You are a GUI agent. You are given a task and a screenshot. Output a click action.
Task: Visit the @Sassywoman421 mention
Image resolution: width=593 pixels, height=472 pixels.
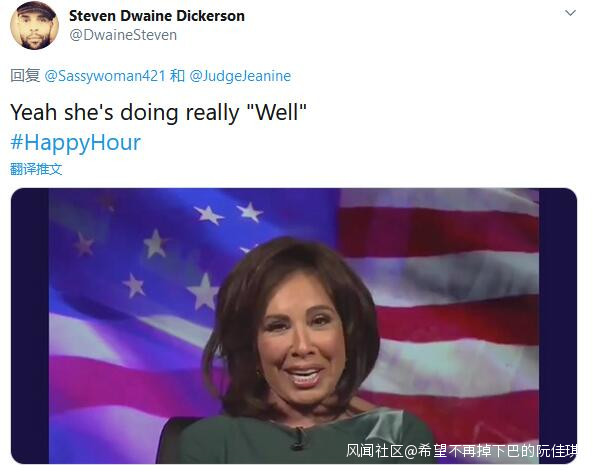105,76
